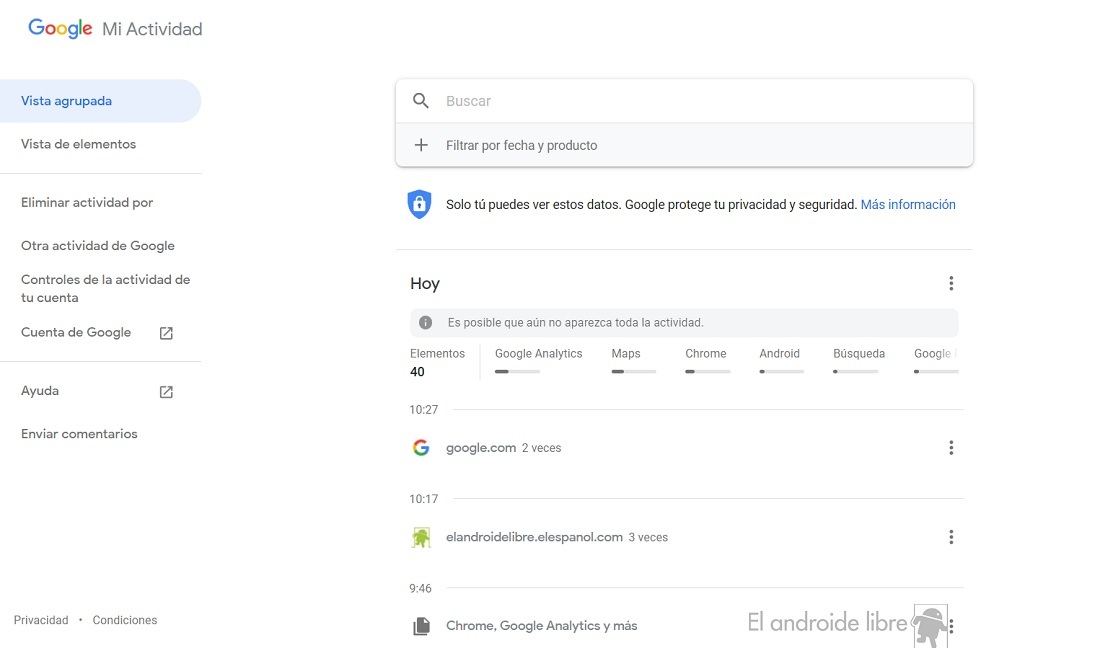The image size is (1100, 648).
Task: Open external link icon next to Cuenta de Google
Action: coord(166,333)
